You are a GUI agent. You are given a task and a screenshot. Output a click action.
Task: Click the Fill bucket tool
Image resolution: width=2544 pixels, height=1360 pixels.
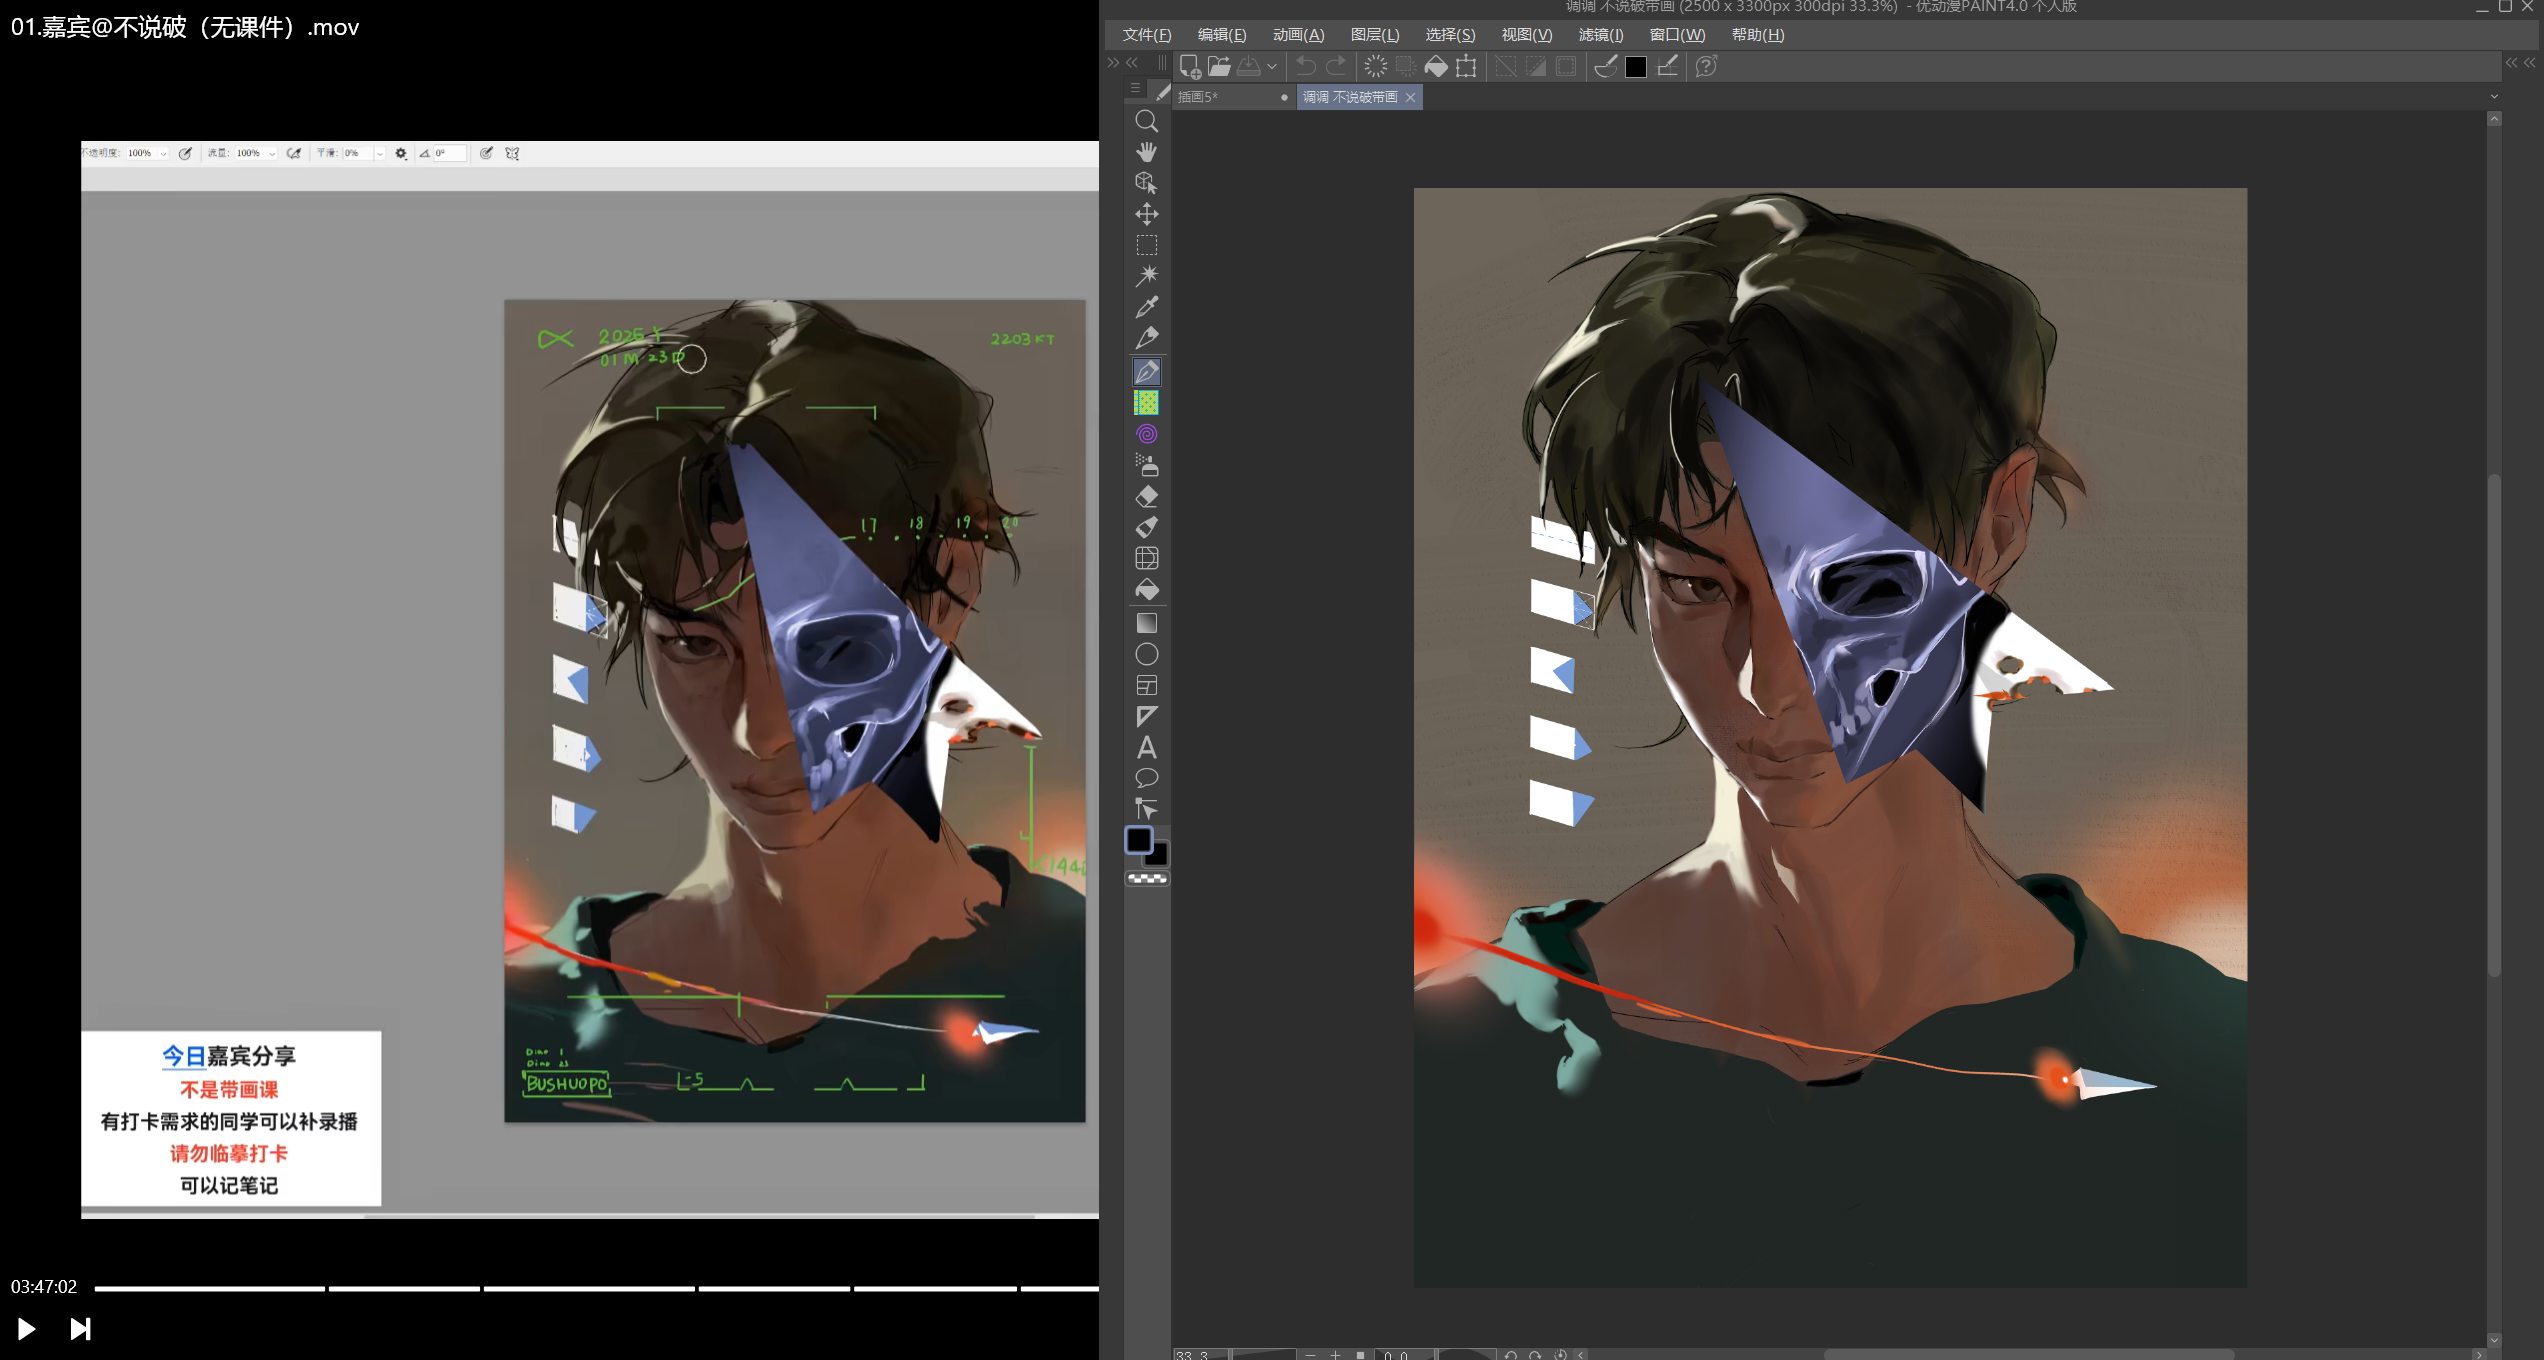1146,590
